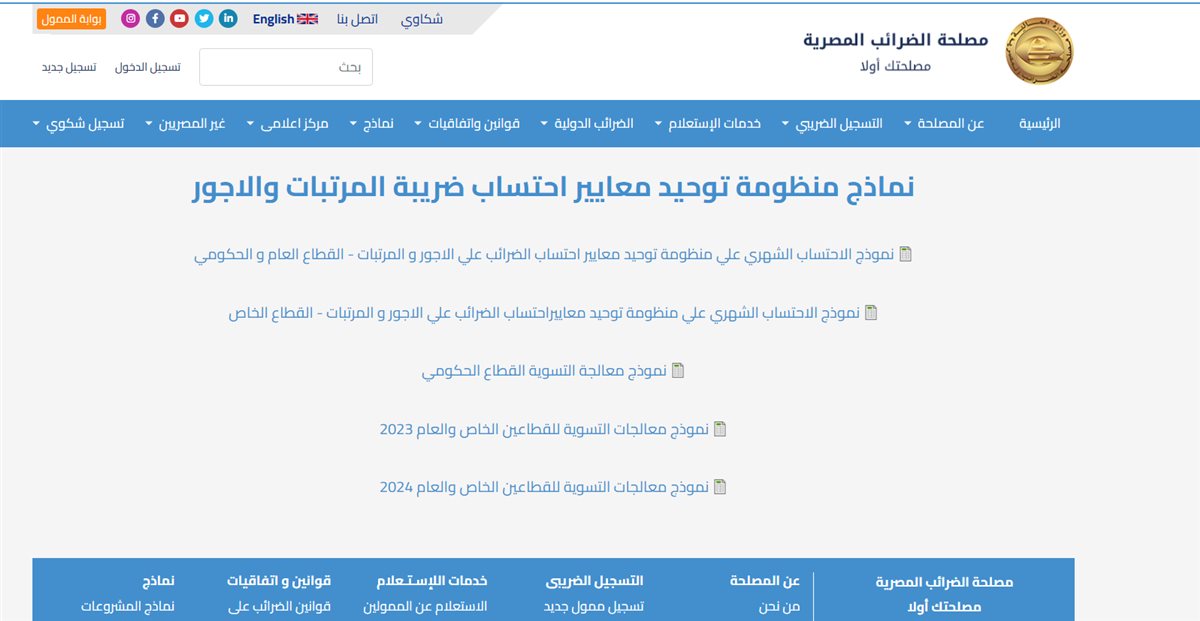Click footer heading عن المصلحة
This screenshot has height=621, width=1200.
coord(766,581)
